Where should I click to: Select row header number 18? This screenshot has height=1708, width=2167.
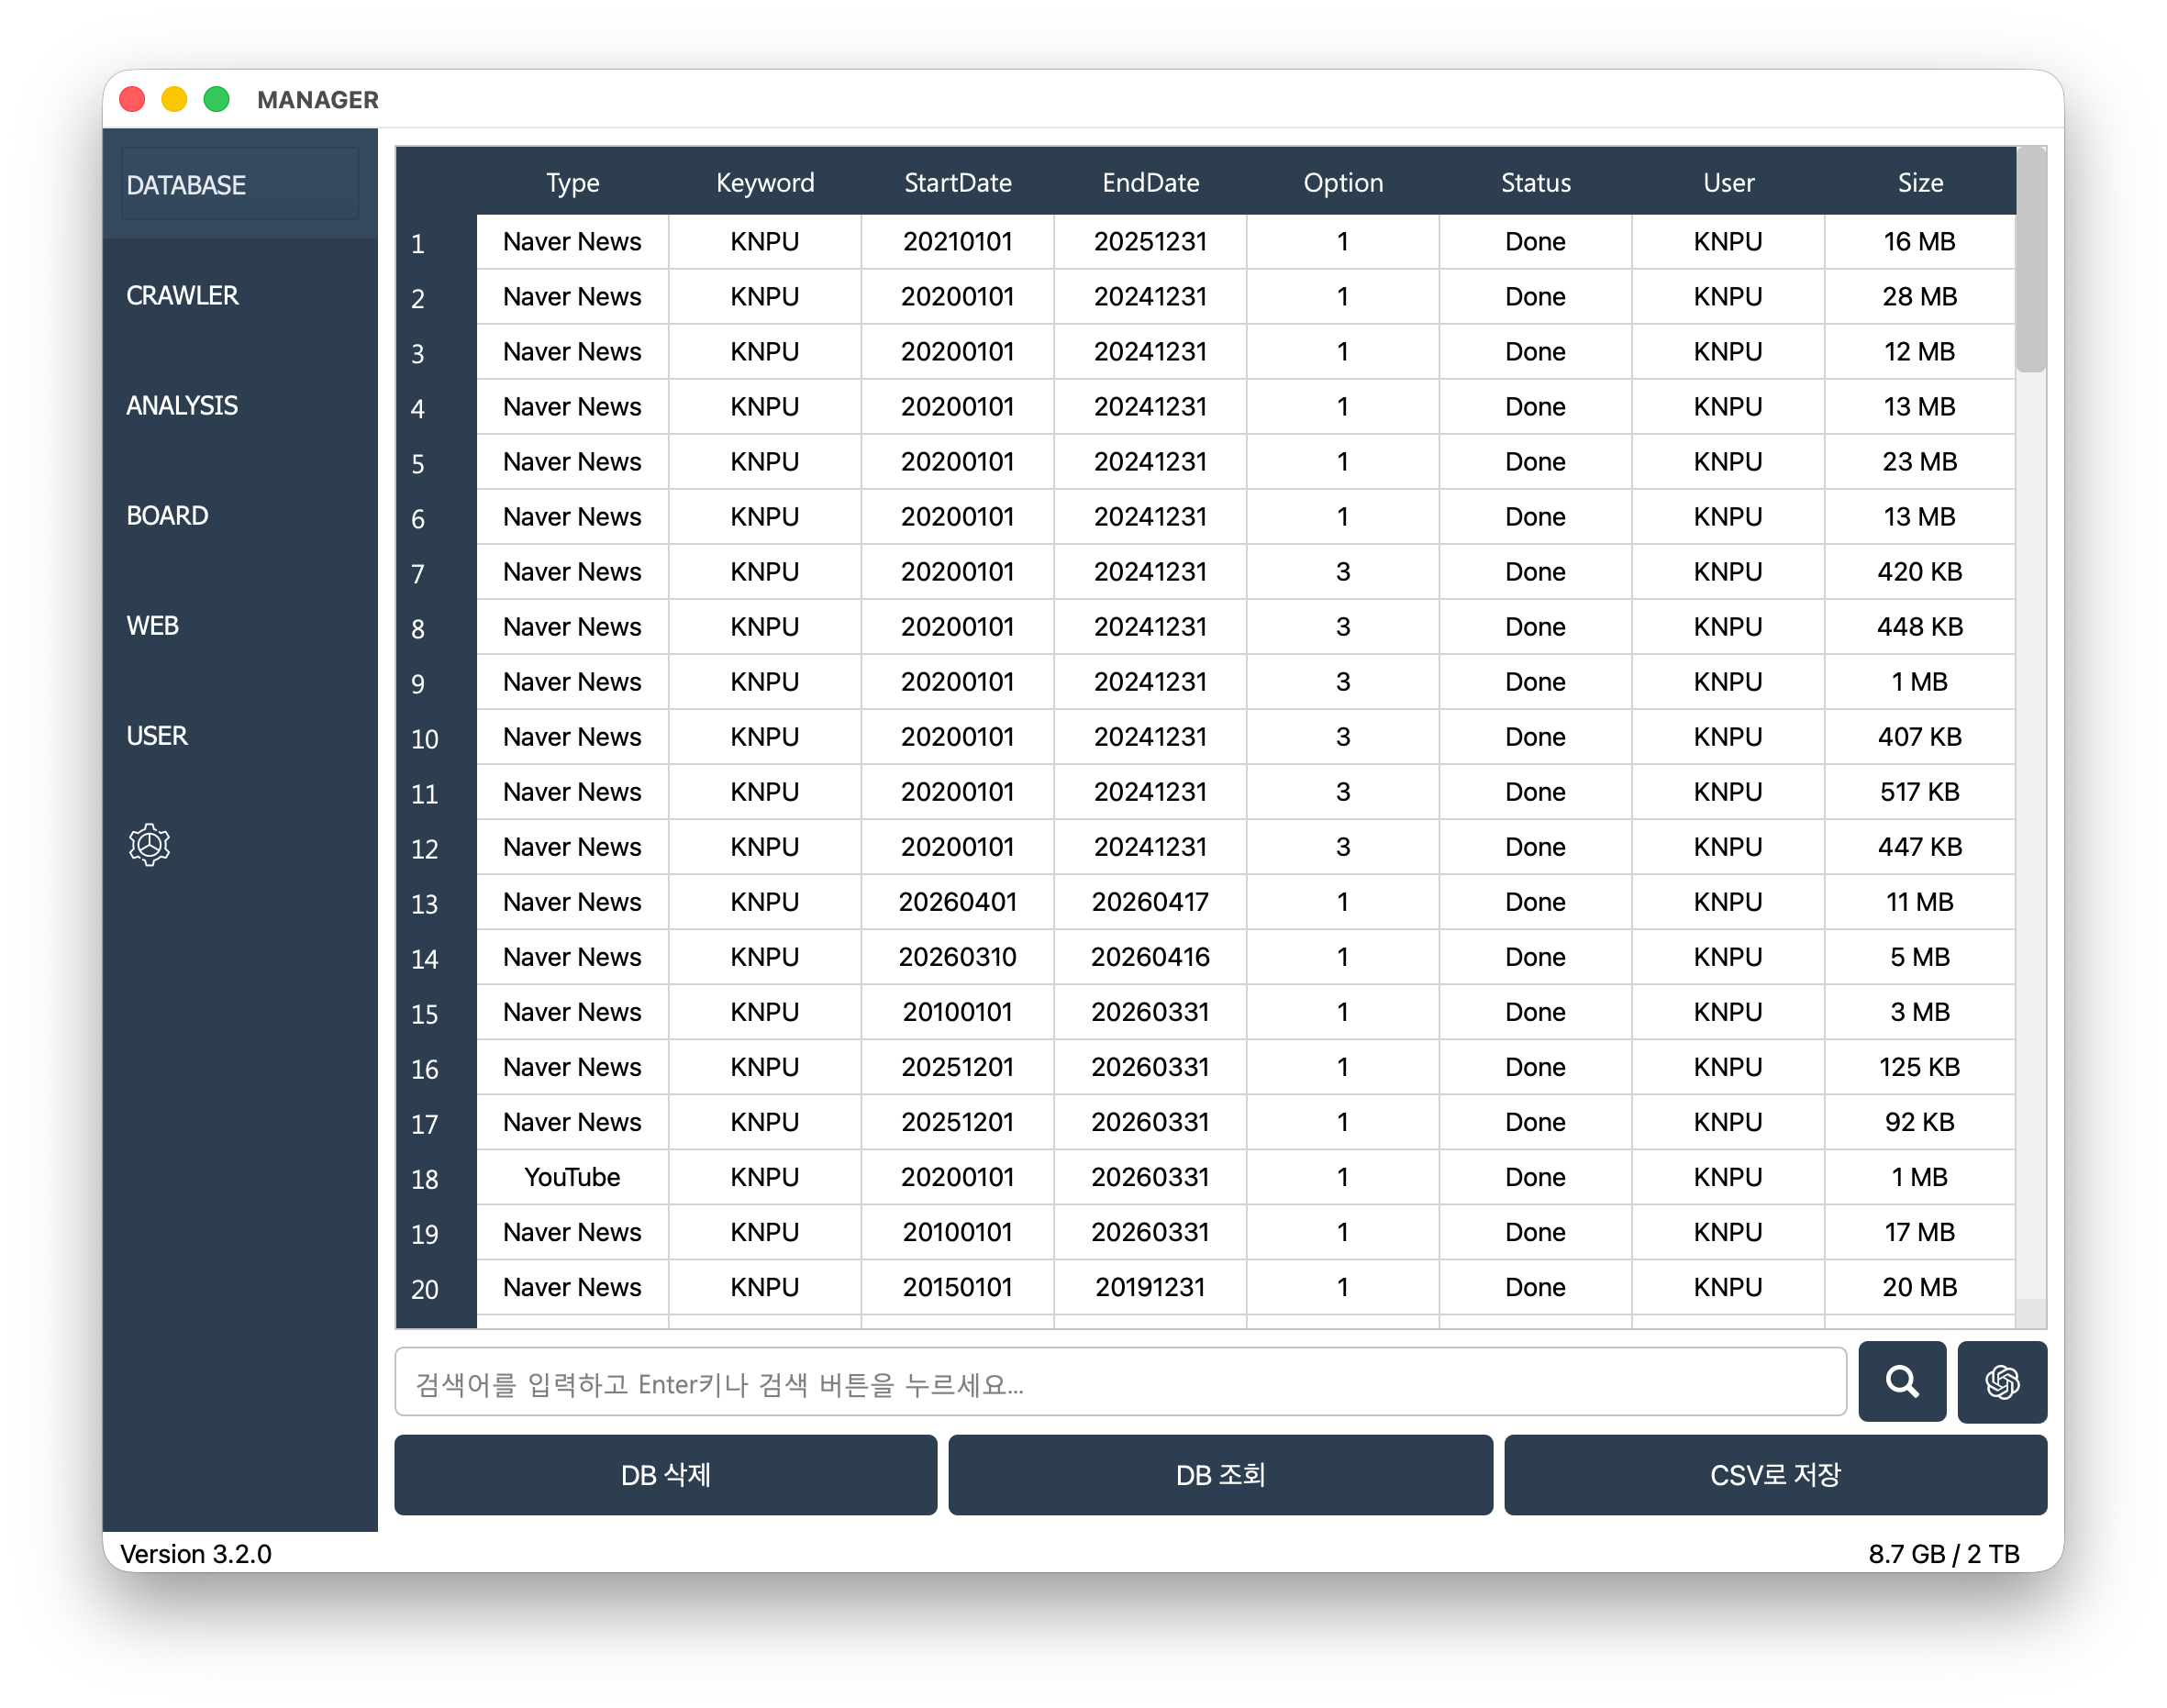point(436,1177)
